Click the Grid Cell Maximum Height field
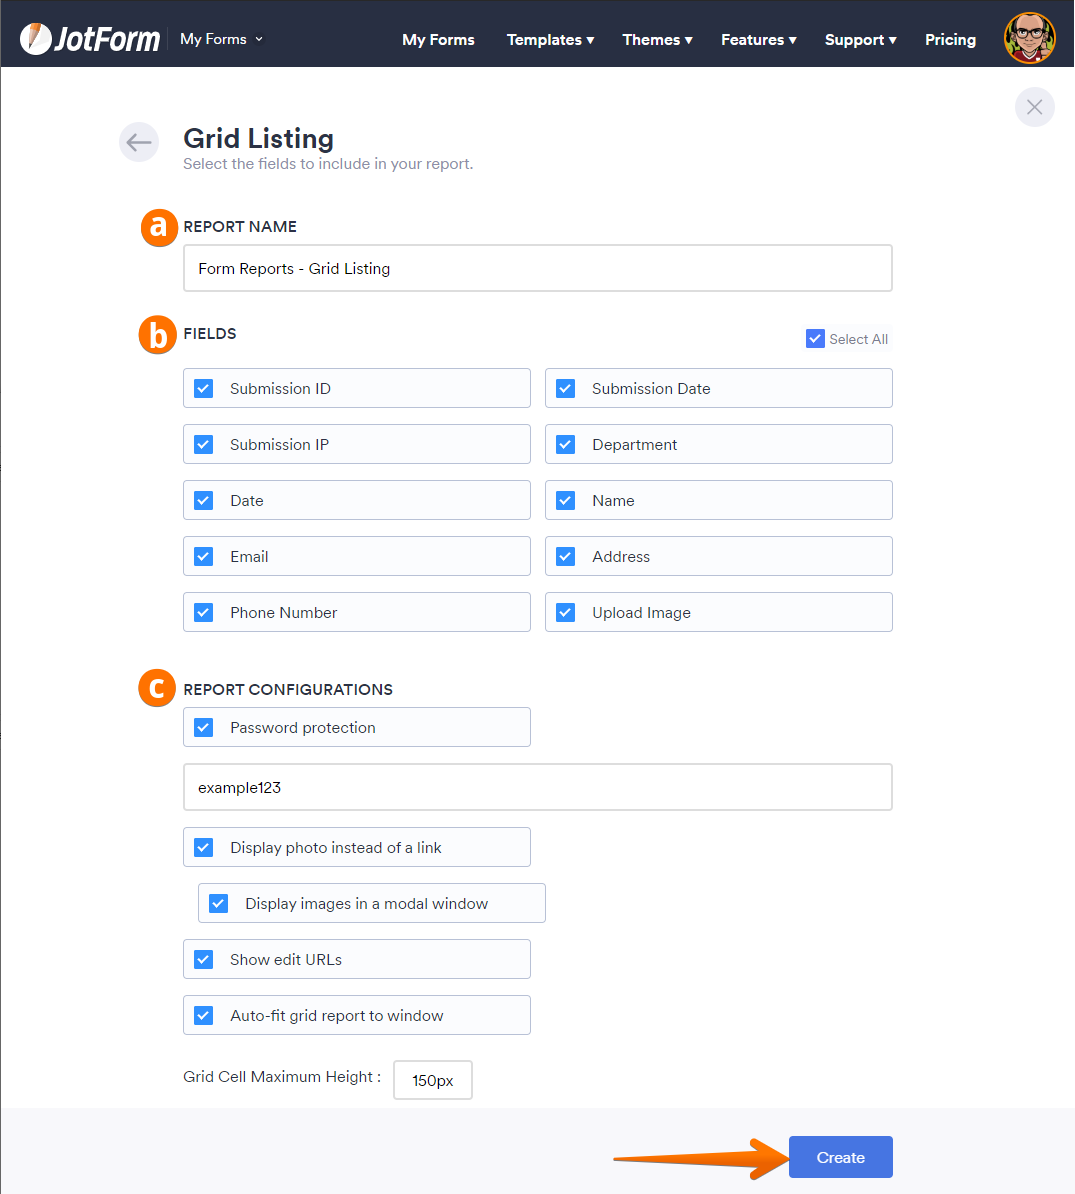This screenshot has height=1194, width=1075. click(x=432, y=1080)
